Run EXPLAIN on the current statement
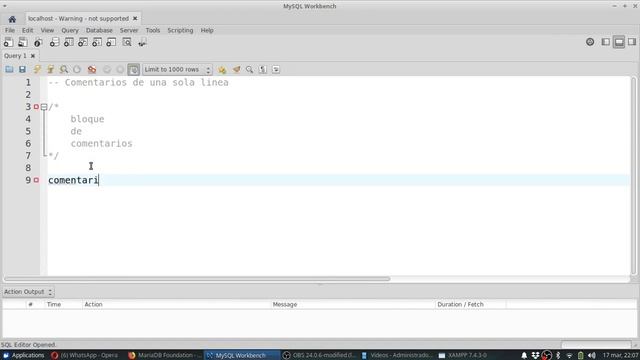Viewport: 640px width, 360px height. click(x=64, y=69)
